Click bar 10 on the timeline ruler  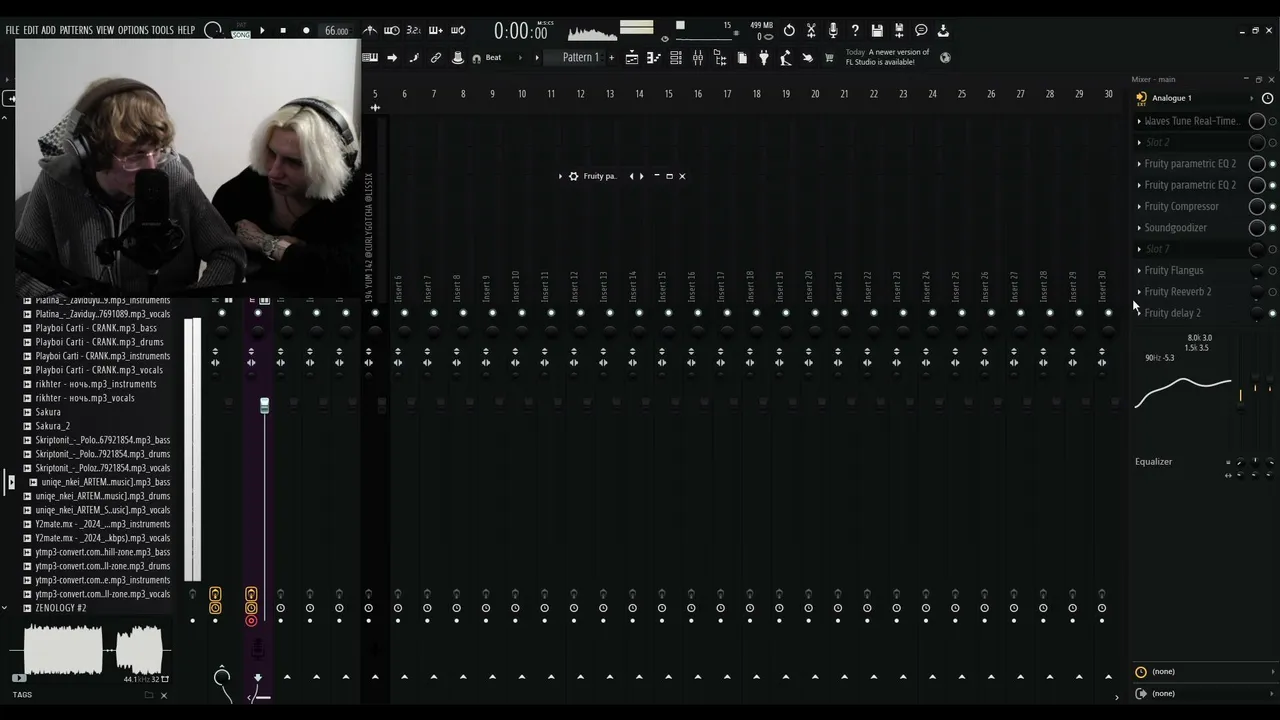521,94
